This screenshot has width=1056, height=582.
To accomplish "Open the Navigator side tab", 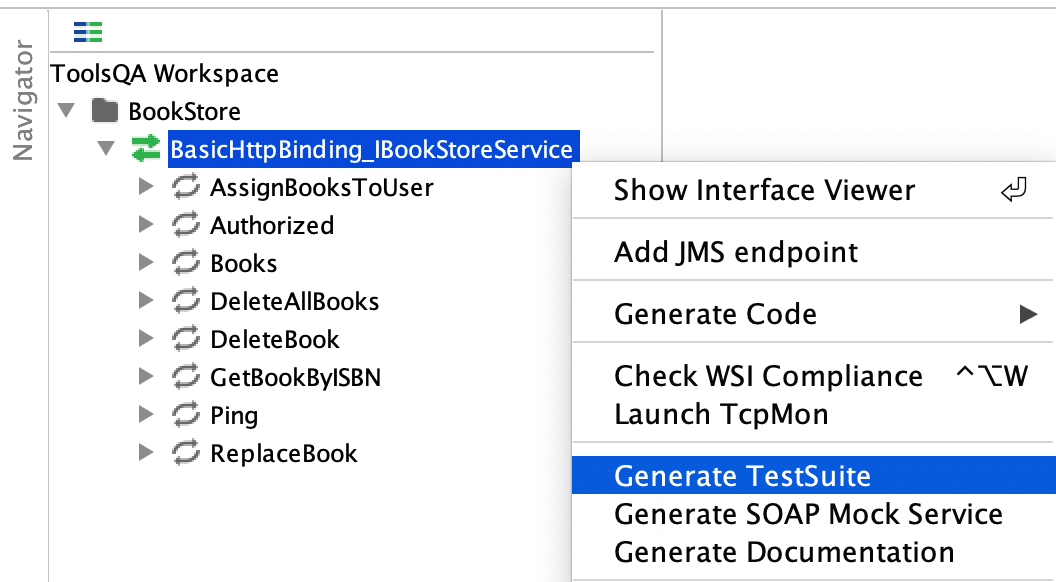I will (x=24, y=100).
